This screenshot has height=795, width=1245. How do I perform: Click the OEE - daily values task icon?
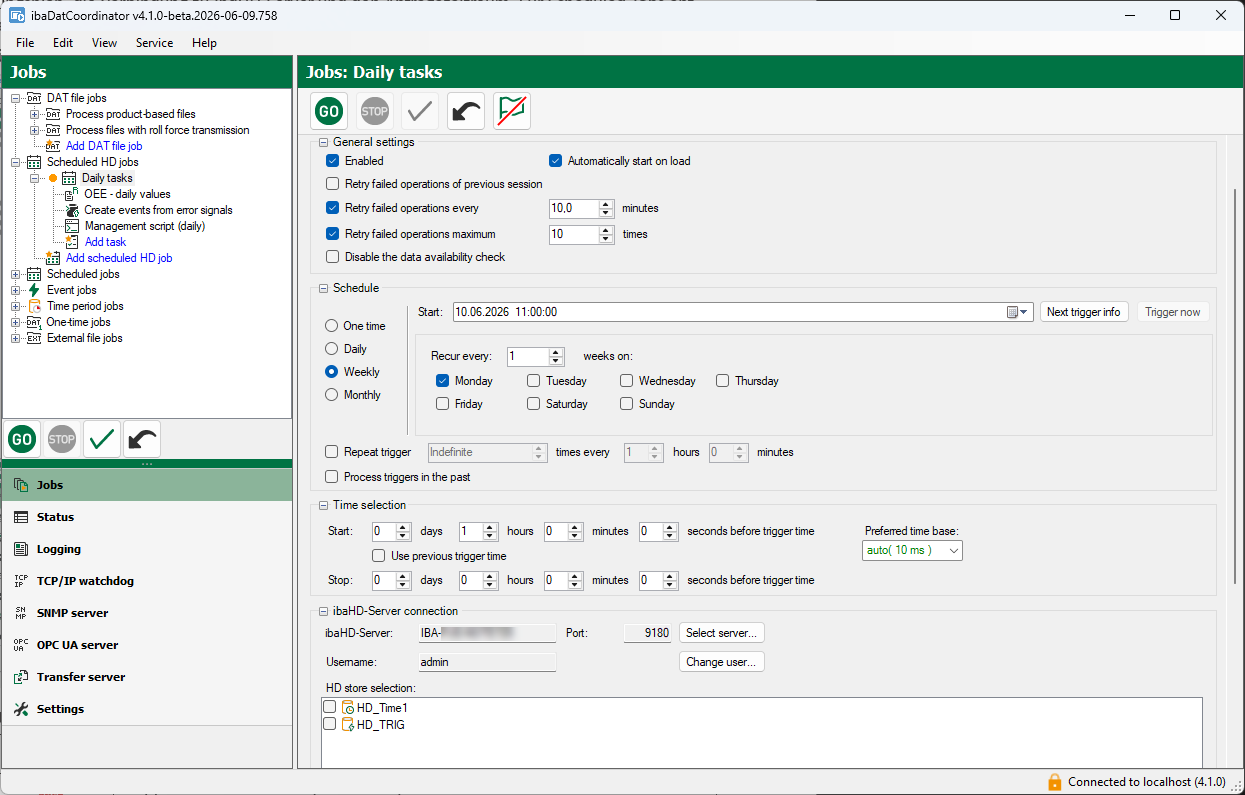coord(72,194)
